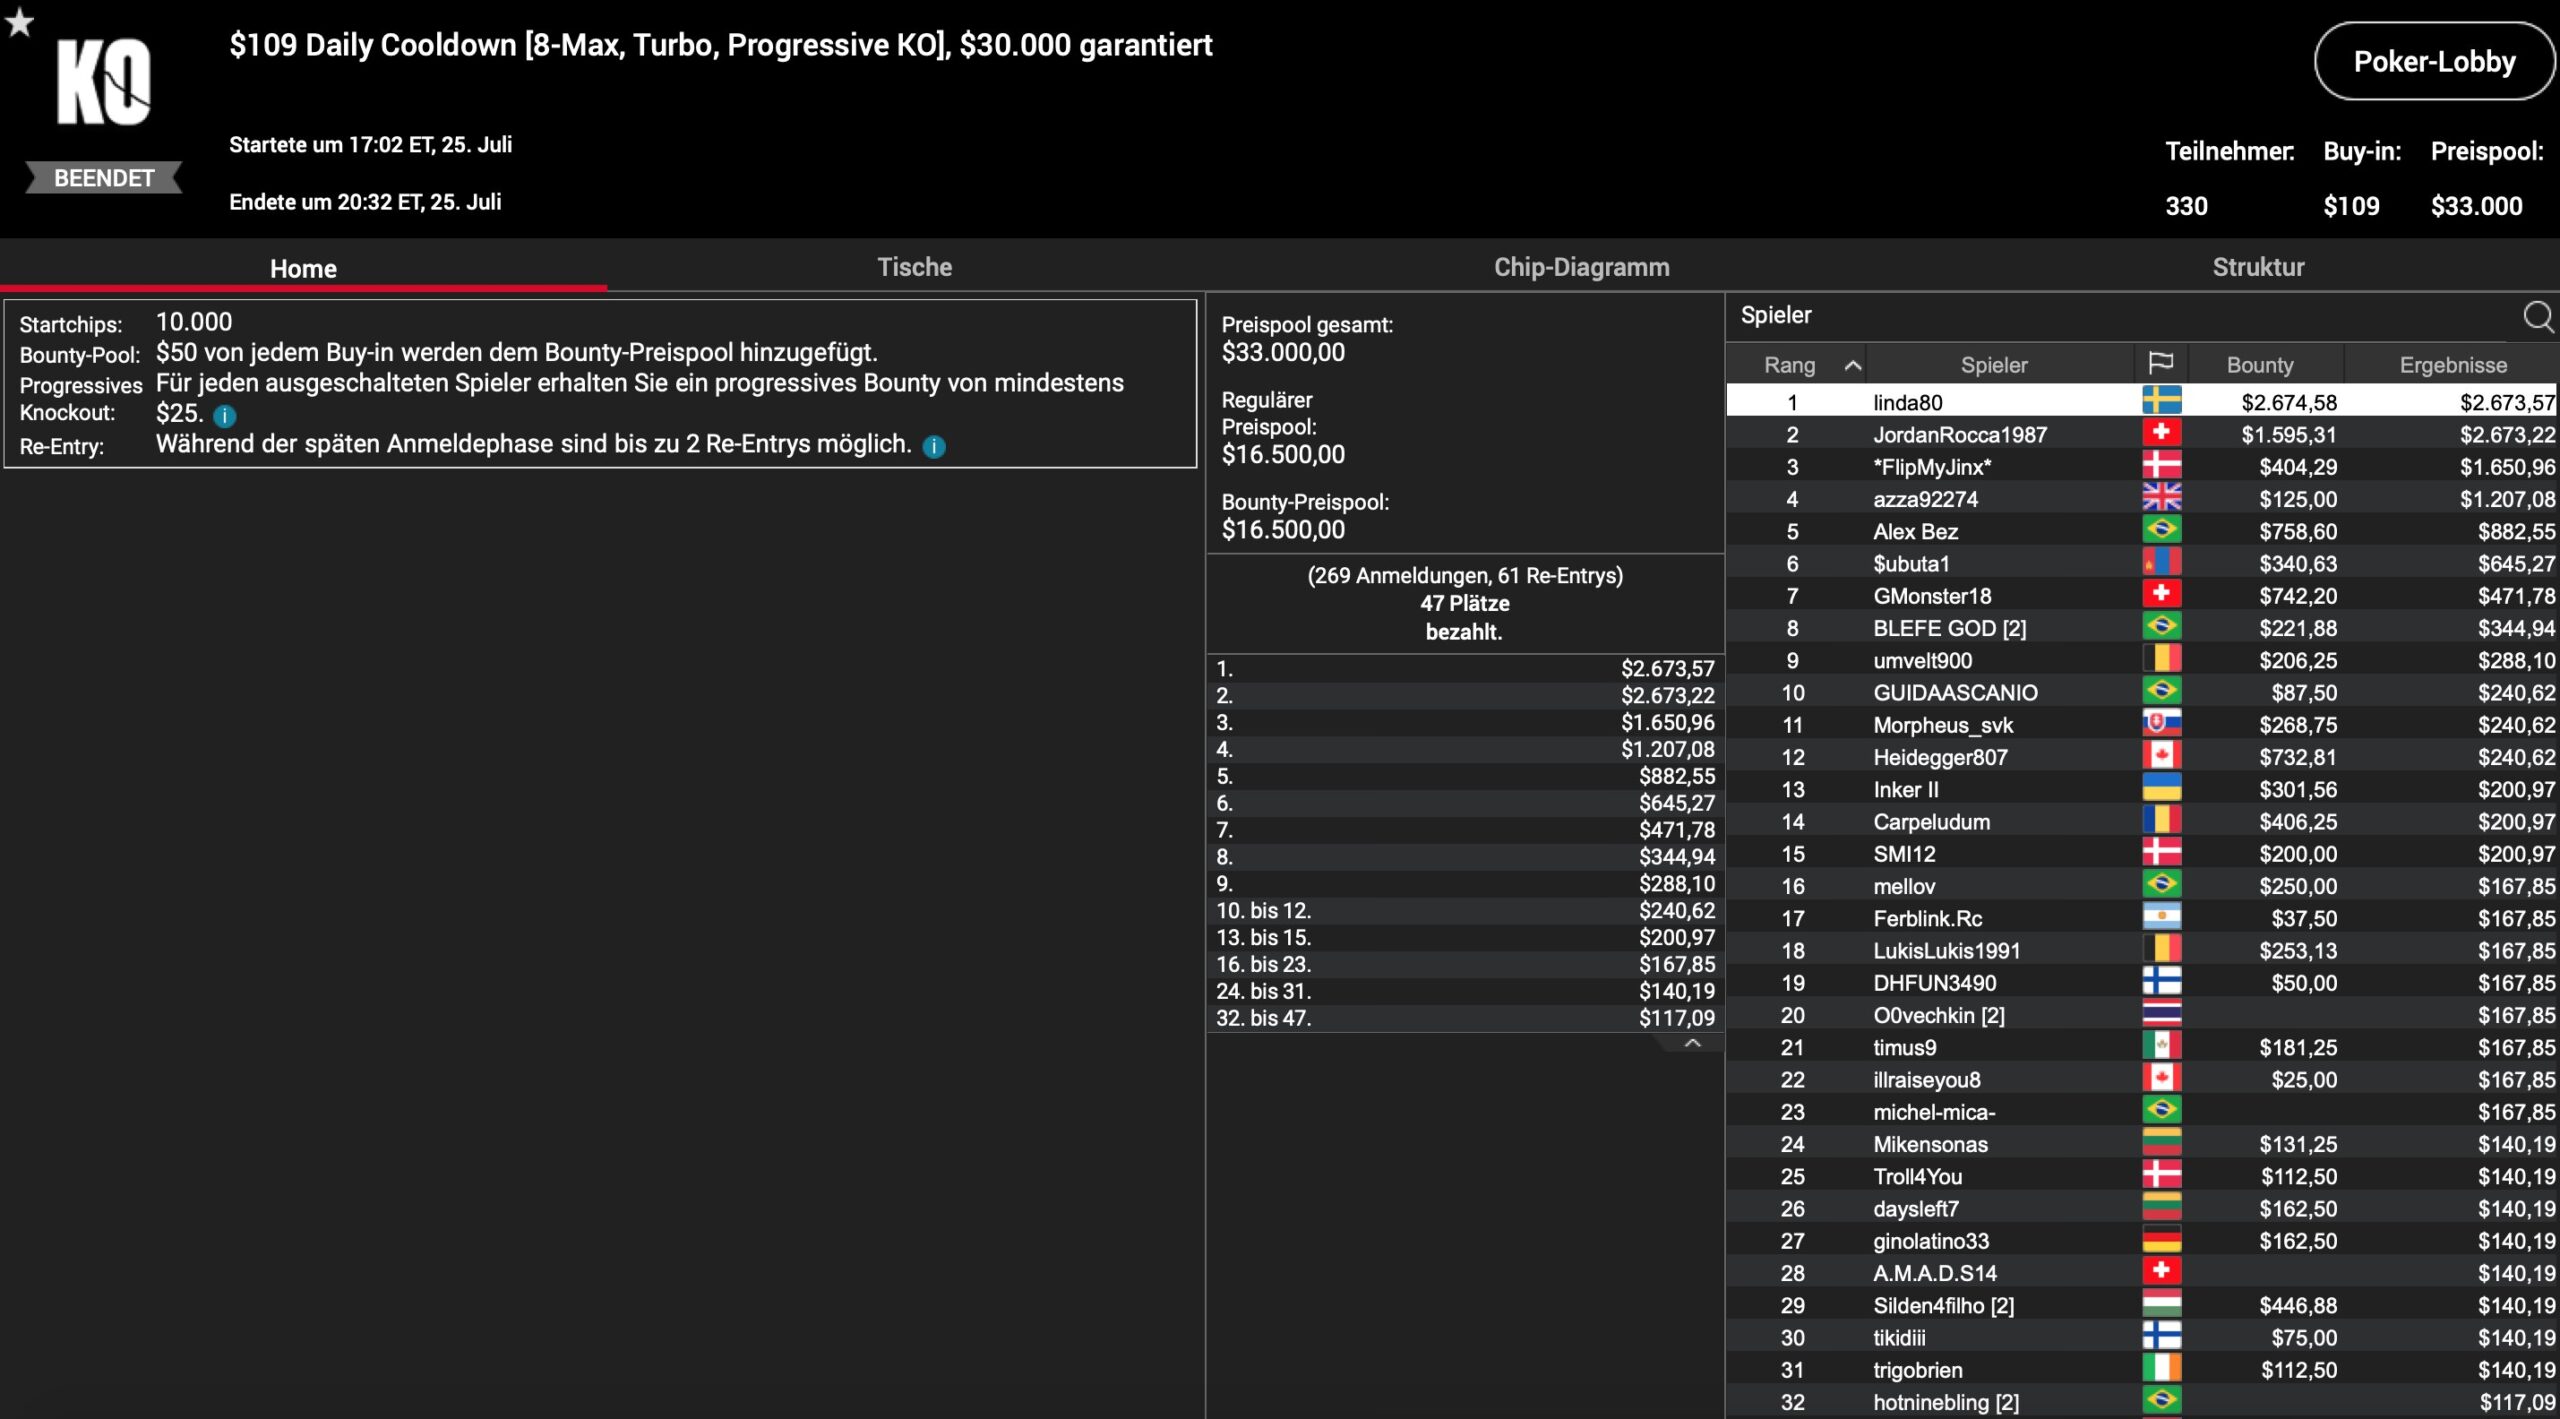Sort by Bounty column header
The width and height of the screenshot is (2560, 1419).
point(2259,365)
